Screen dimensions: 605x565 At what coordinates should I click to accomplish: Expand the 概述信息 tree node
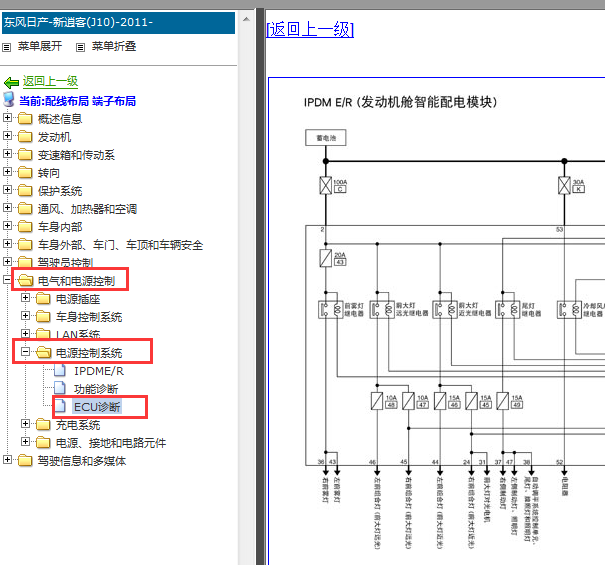pos(7,117)
